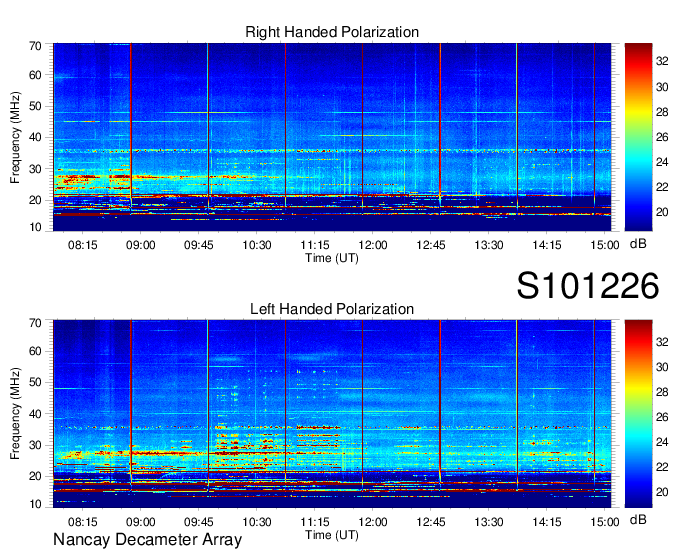
Task: Click the 09:00 tick of the left-handed plot
Action: point(141,522)
